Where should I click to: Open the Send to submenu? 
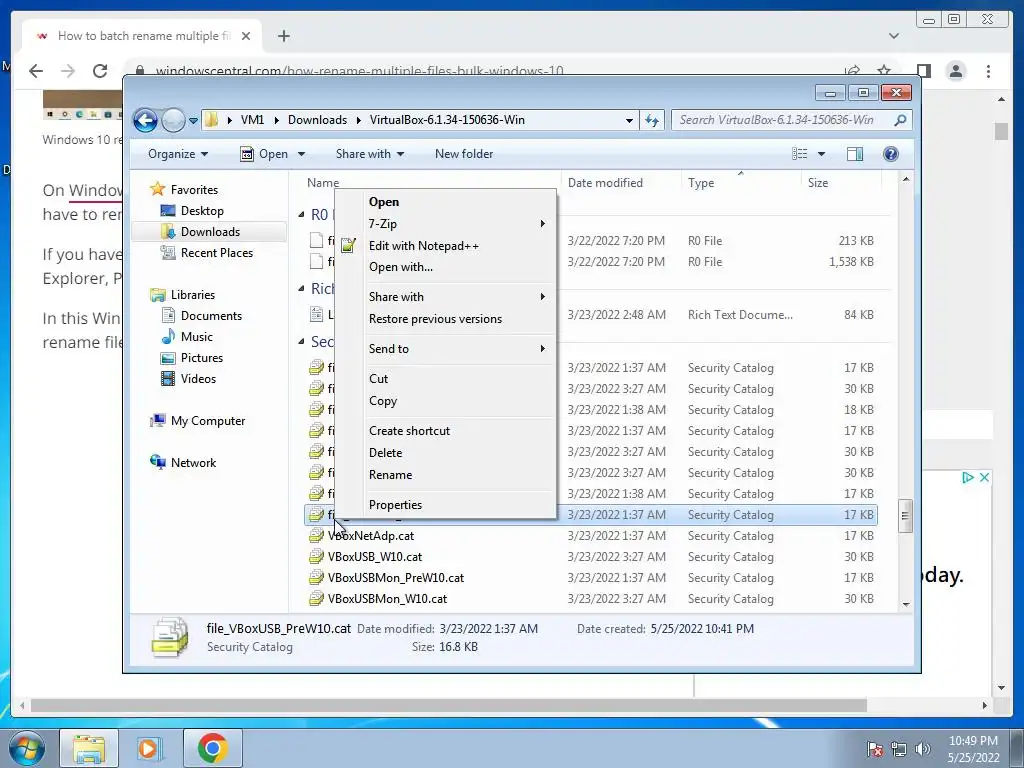click(445, 349)
